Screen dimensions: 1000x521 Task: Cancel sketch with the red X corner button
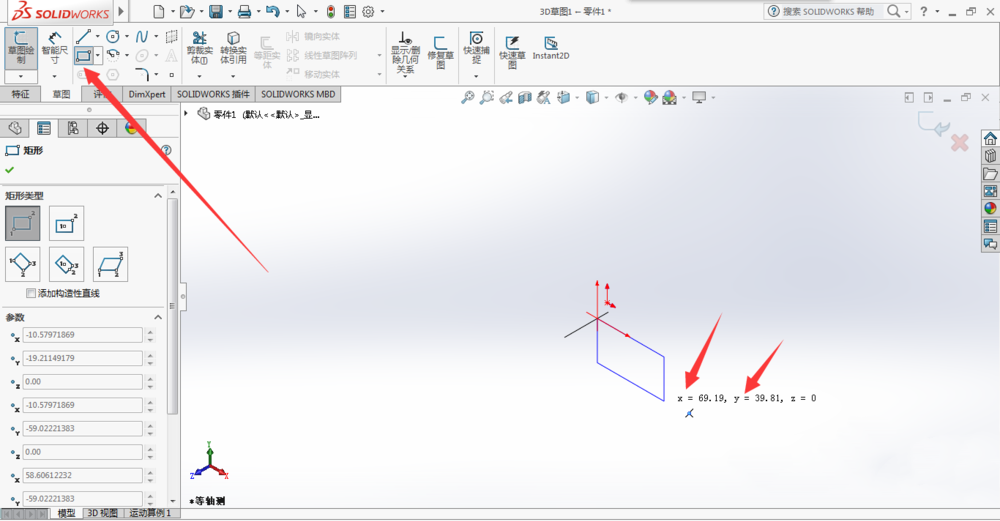(x=959, y=143)
